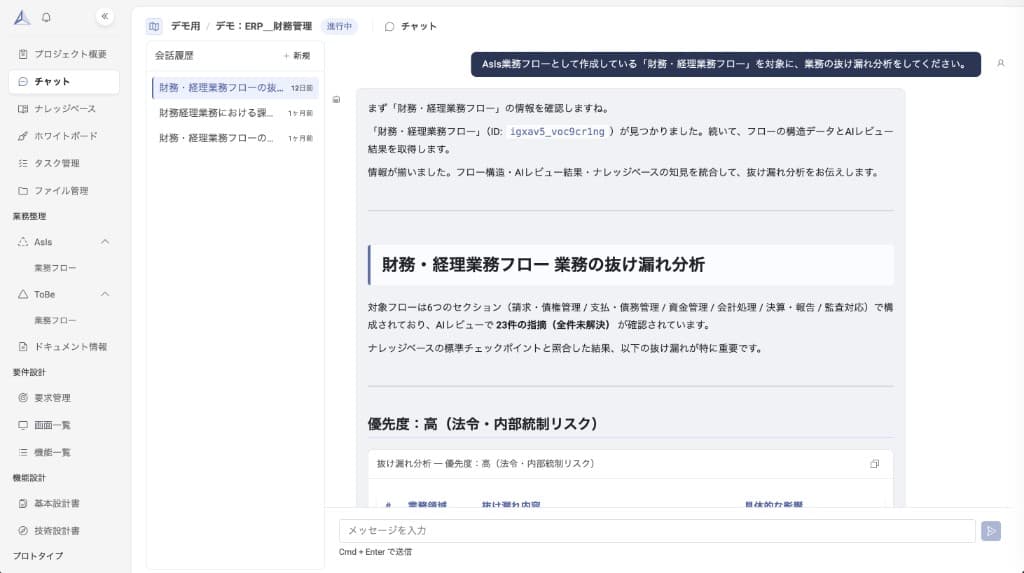The height and width of the screenshot is (573, 1024).
Task: Click the 要求管理 target icon
Action: coord(23,398)
